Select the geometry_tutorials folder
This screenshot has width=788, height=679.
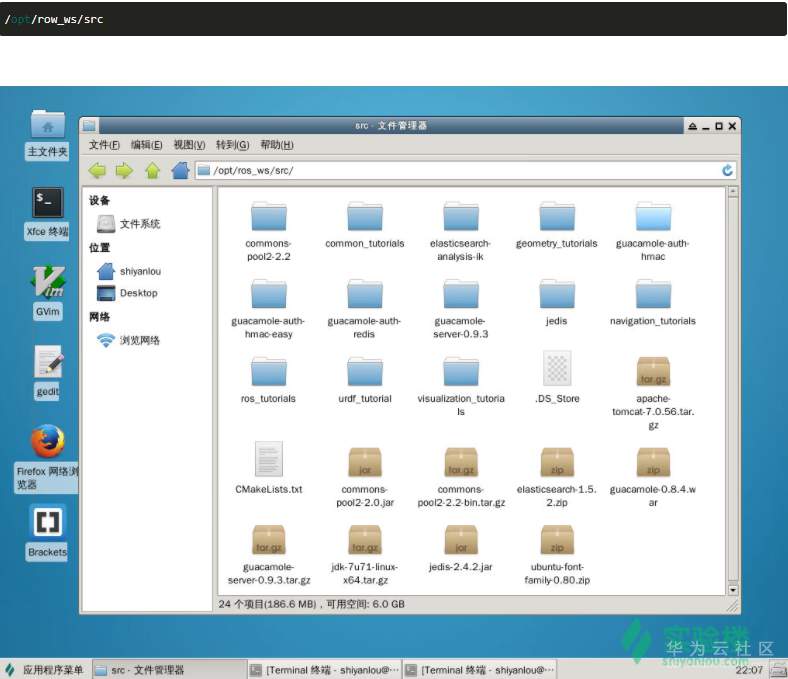pos(557,225)
